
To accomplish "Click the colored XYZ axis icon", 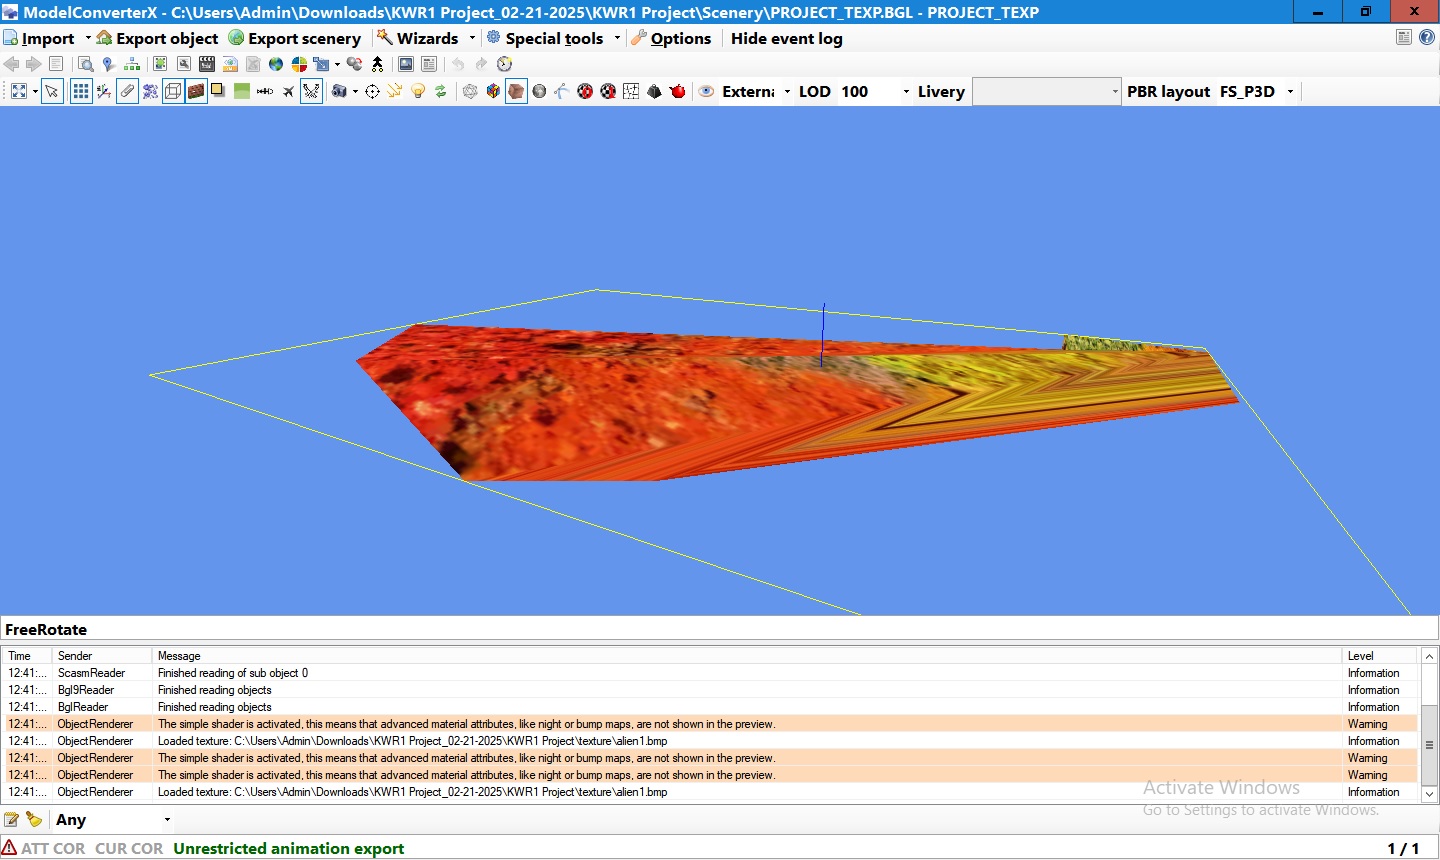I will click(104, 91).
